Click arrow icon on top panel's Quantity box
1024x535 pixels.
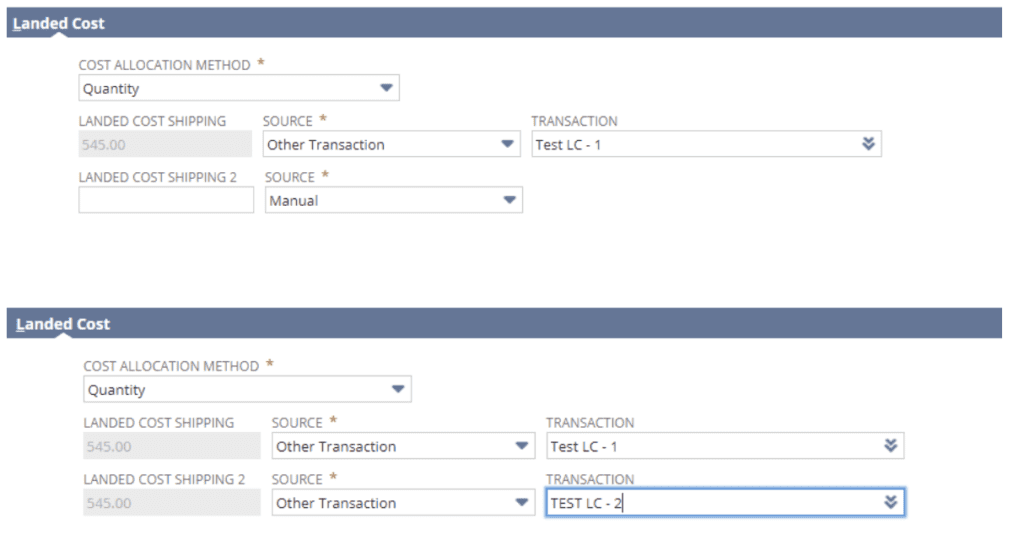pyautogui.click(x=387, y=88)
